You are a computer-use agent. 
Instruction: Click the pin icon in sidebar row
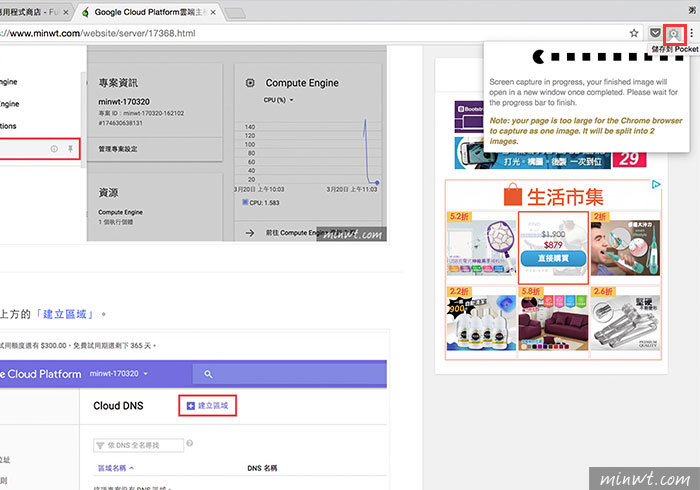pyautogui.click(x=70, y=149)
